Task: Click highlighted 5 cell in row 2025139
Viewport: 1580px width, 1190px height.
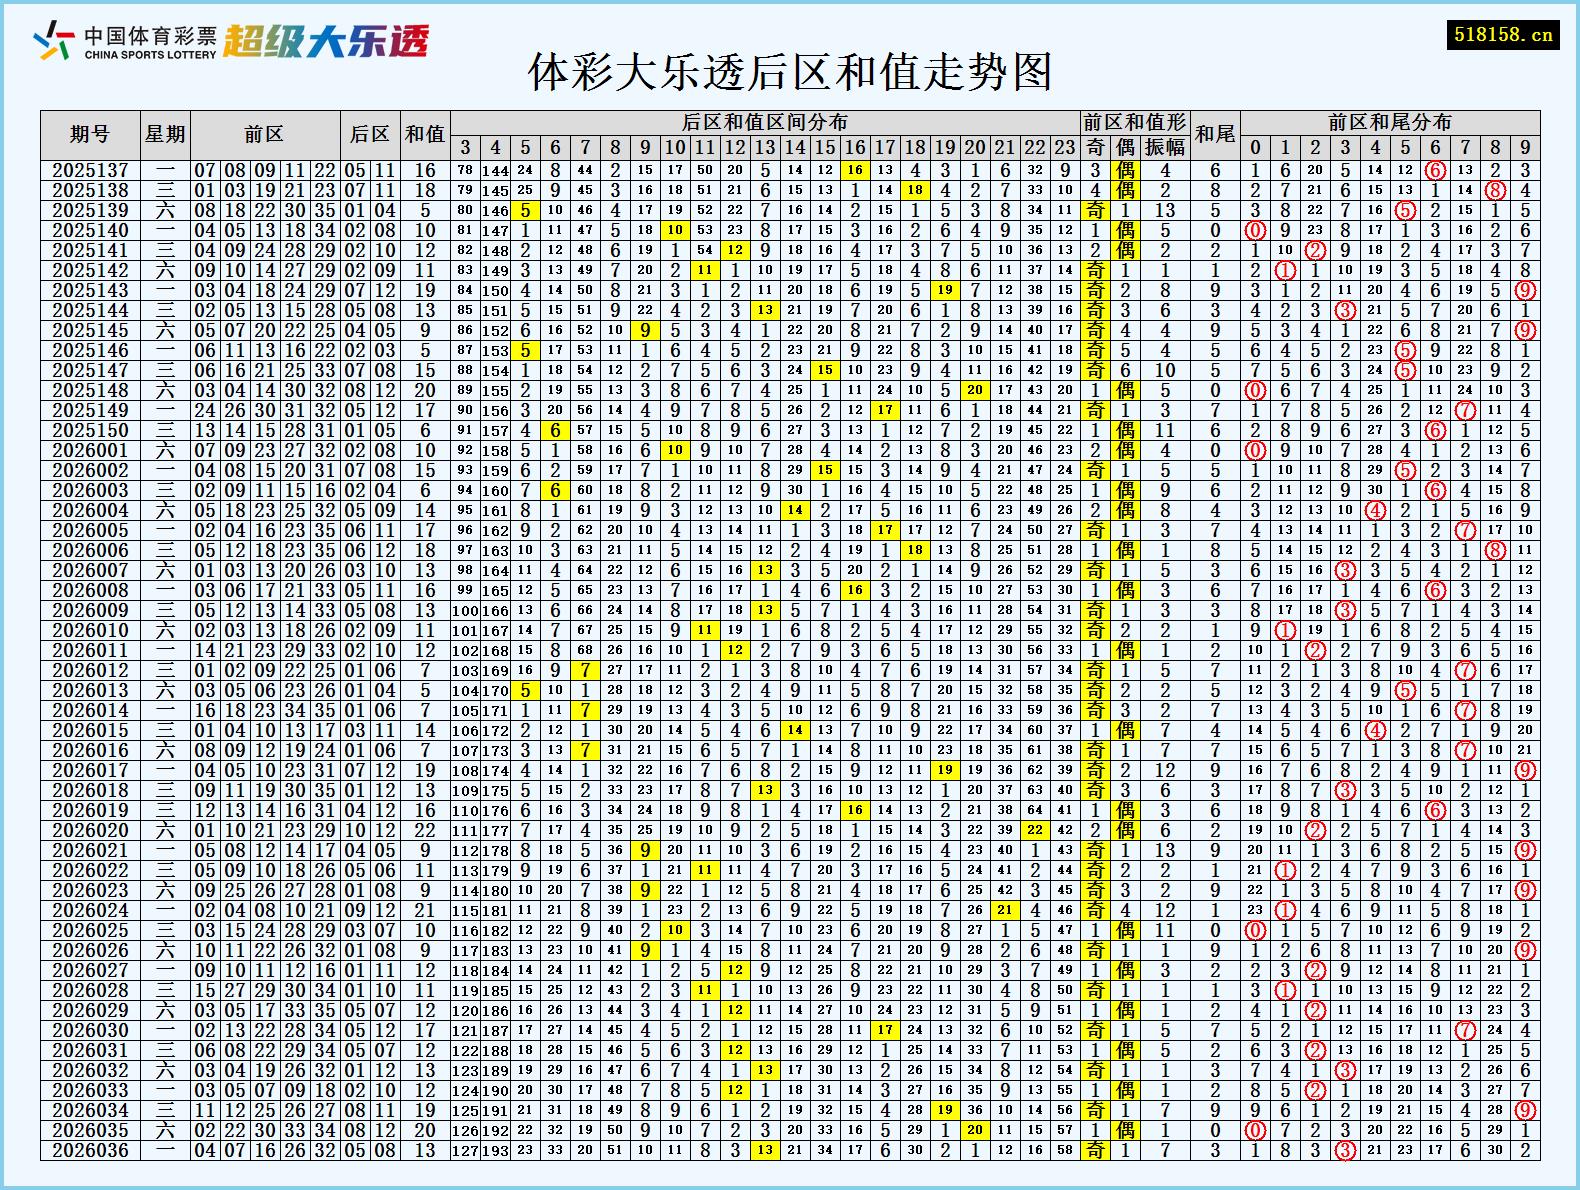Action: click(525, 210)
